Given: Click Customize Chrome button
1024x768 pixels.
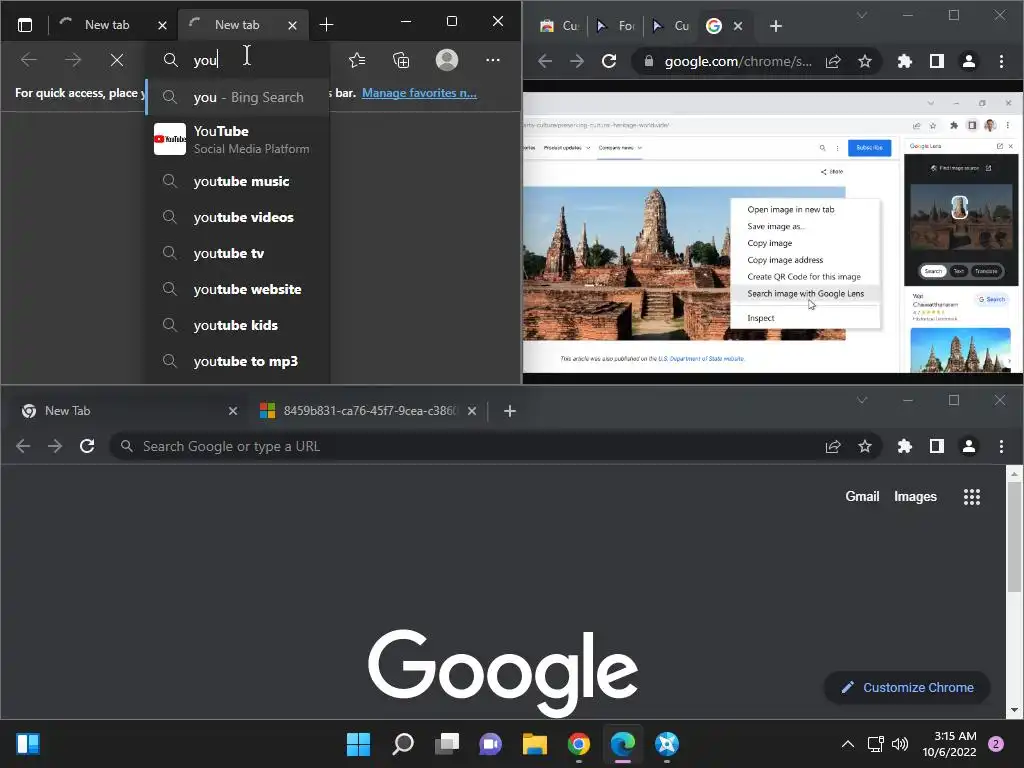Looking at the screenshot, I should click(908, 688).
